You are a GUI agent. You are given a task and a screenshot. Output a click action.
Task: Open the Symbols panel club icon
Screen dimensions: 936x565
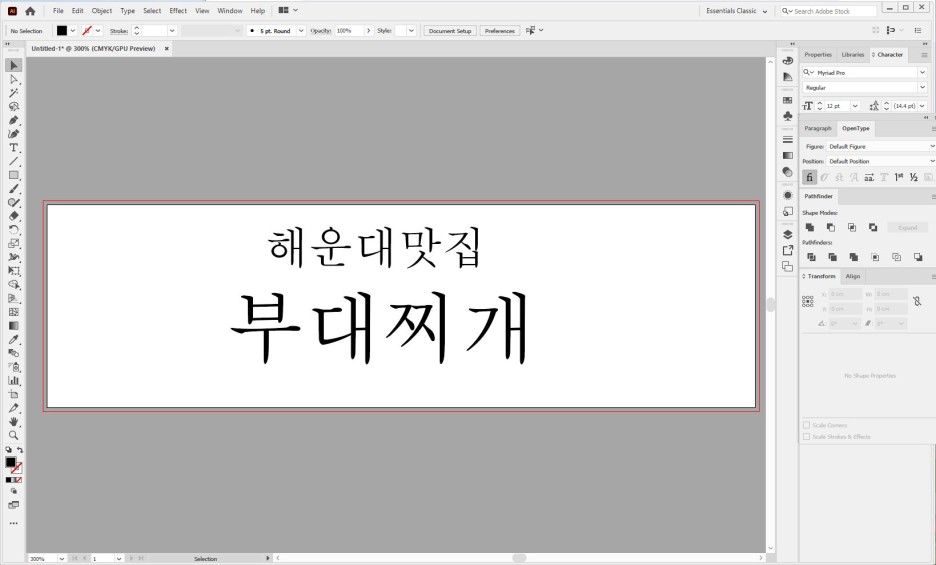coord(788,116)
